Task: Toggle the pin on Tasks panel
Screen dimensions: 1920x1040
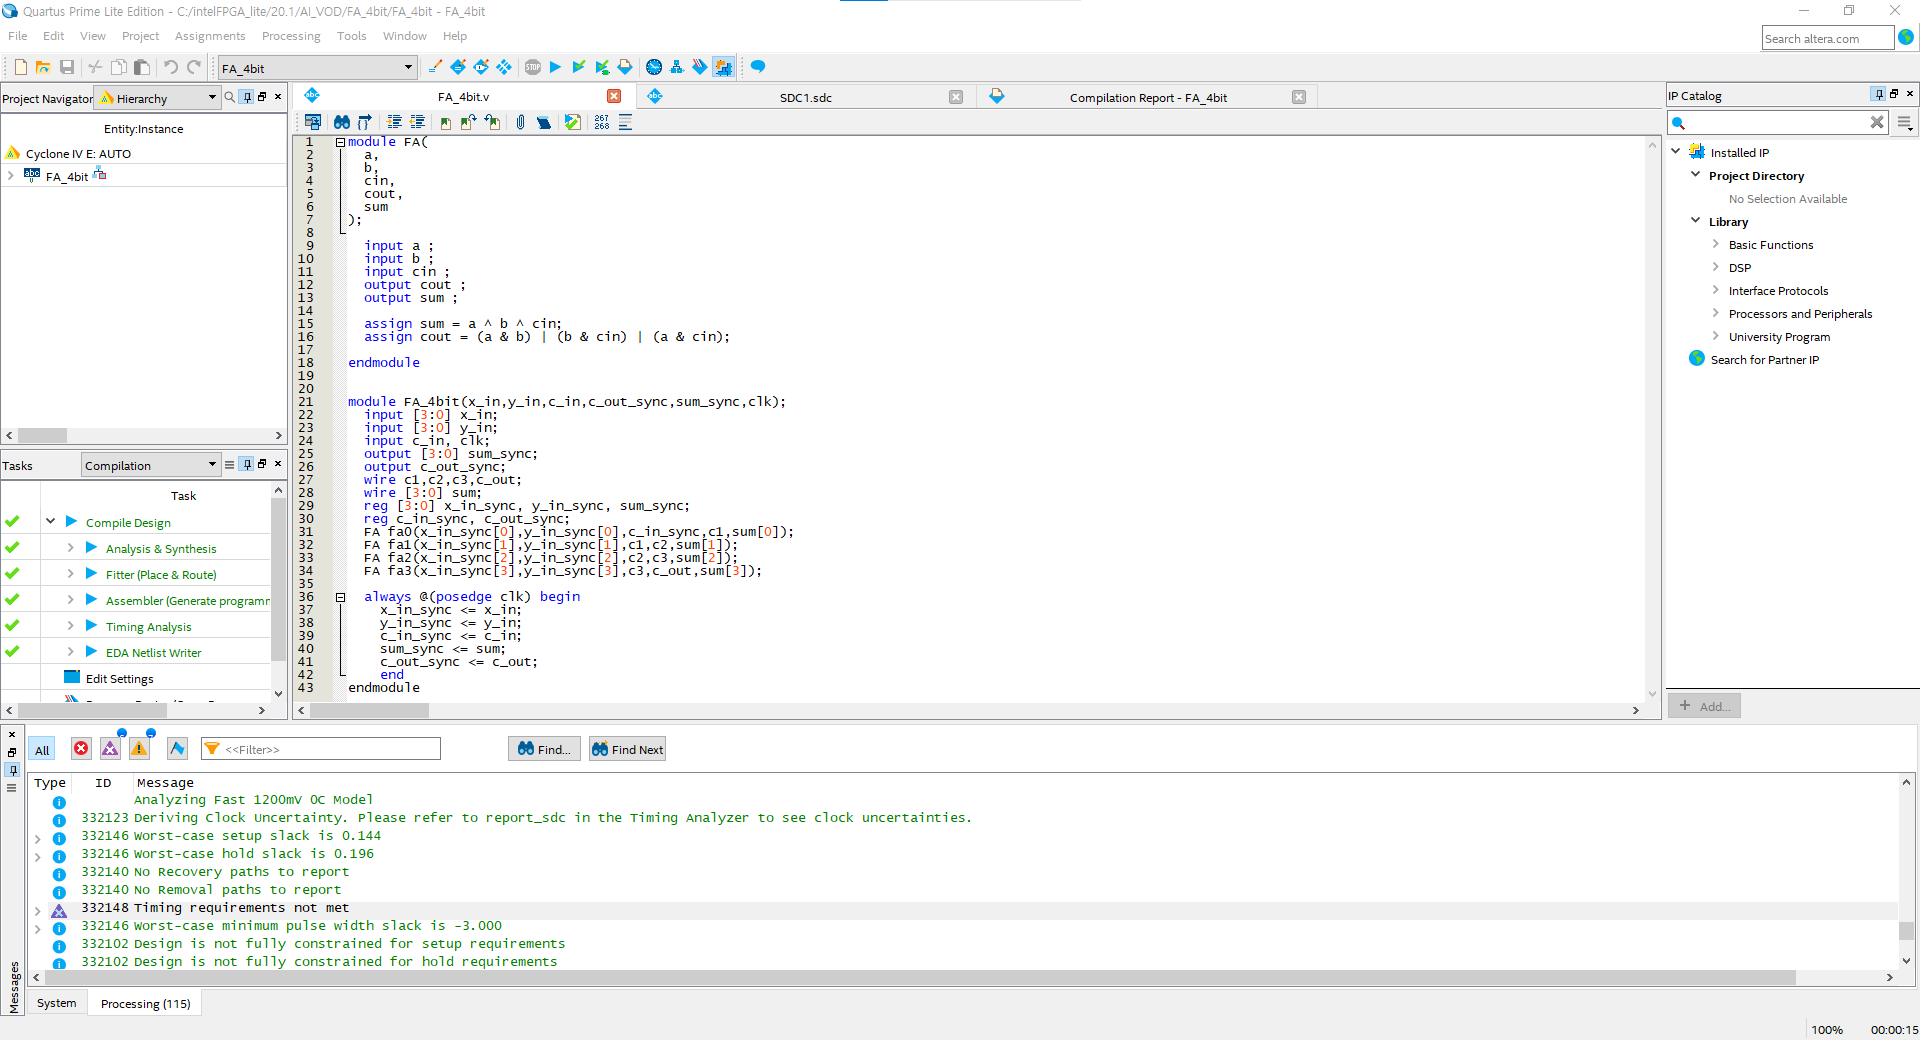Action: (x=248, y=464)
